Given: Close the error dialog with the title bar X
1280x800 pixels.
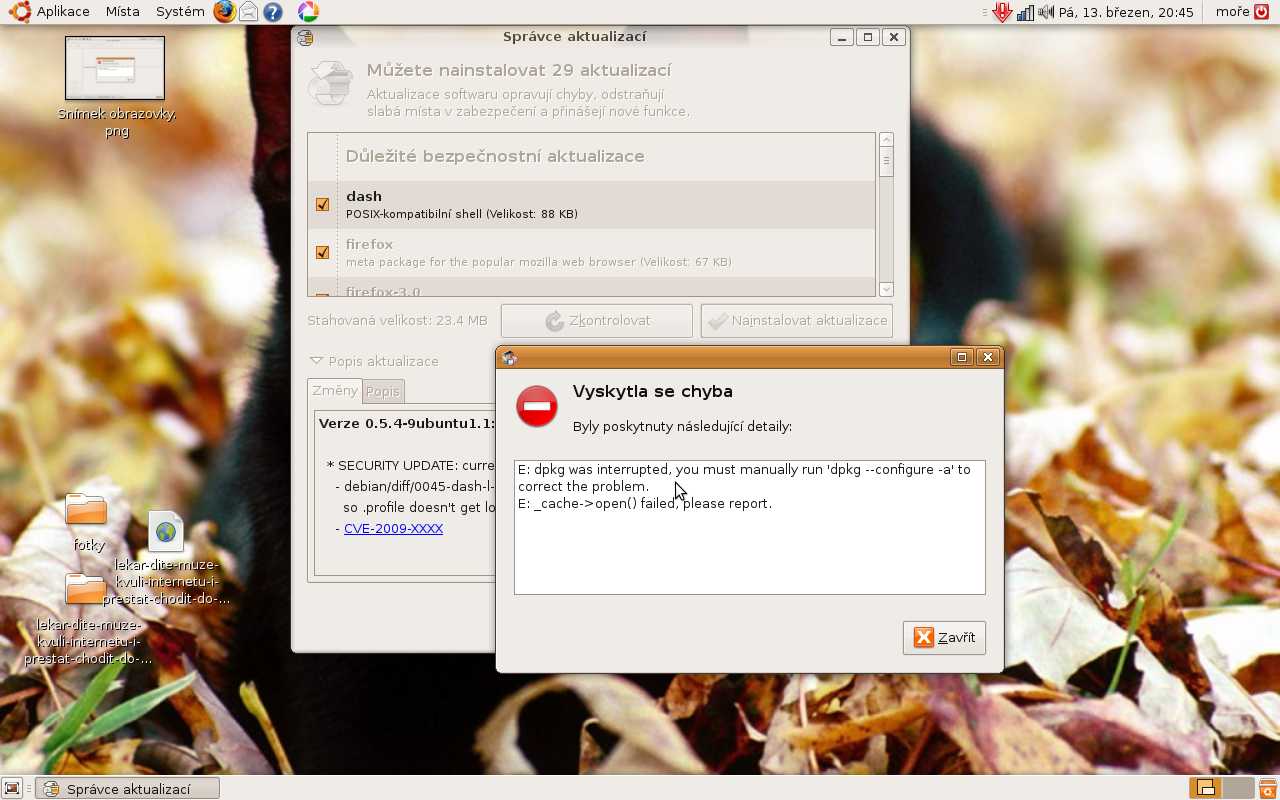Looking at the screenshot, I should (x=988, y=357).
